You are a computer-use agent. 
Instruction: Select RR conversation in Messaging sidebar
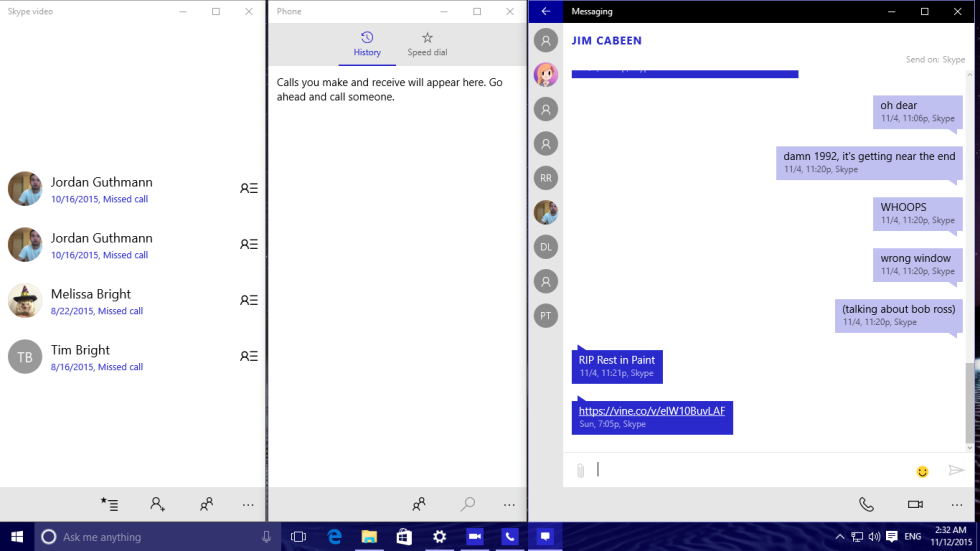pos(546,178)
